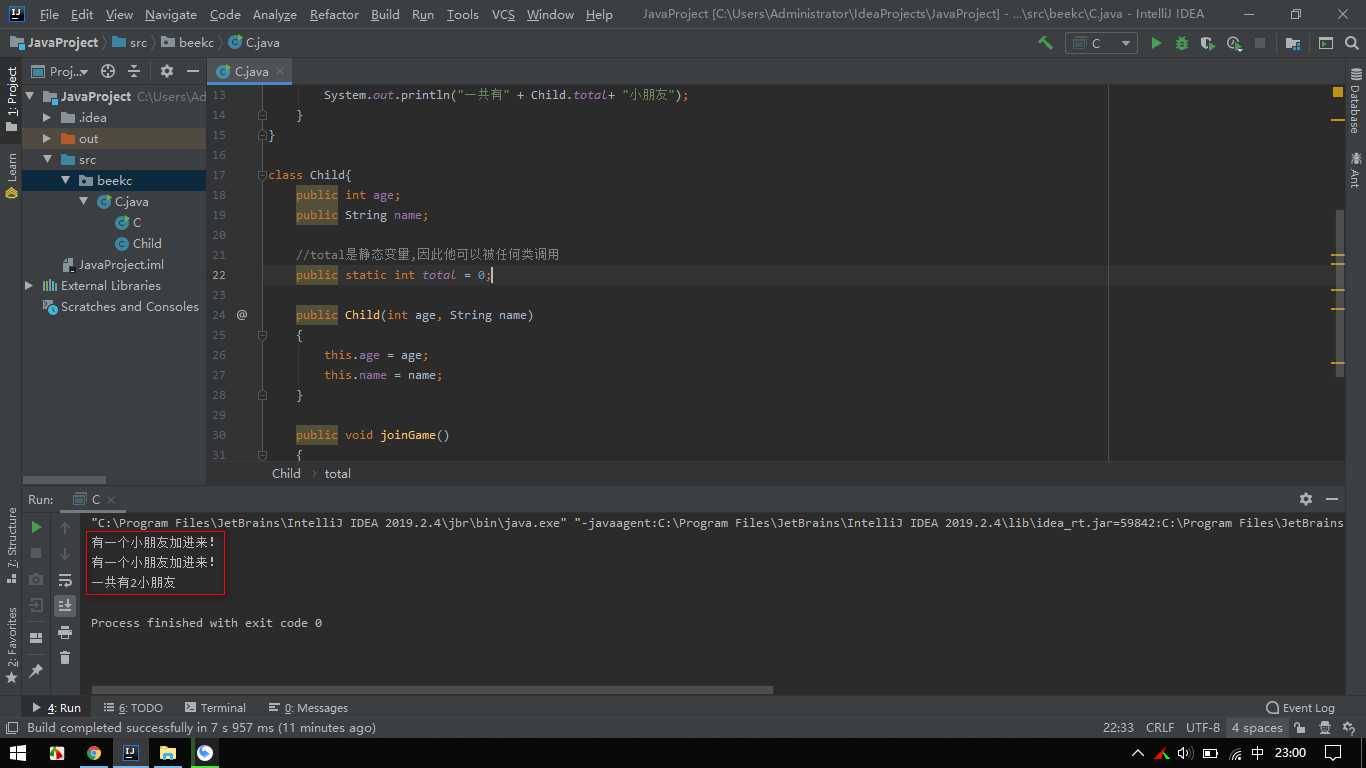
Task: Open the Event Log
Action: [1300, 707]
